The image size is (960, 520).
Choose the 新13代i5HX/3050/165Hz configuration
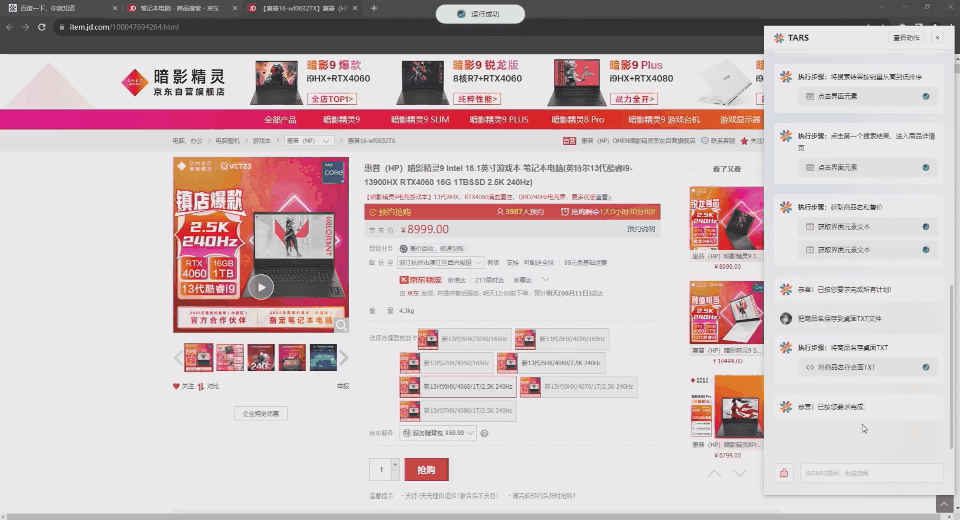464,339
